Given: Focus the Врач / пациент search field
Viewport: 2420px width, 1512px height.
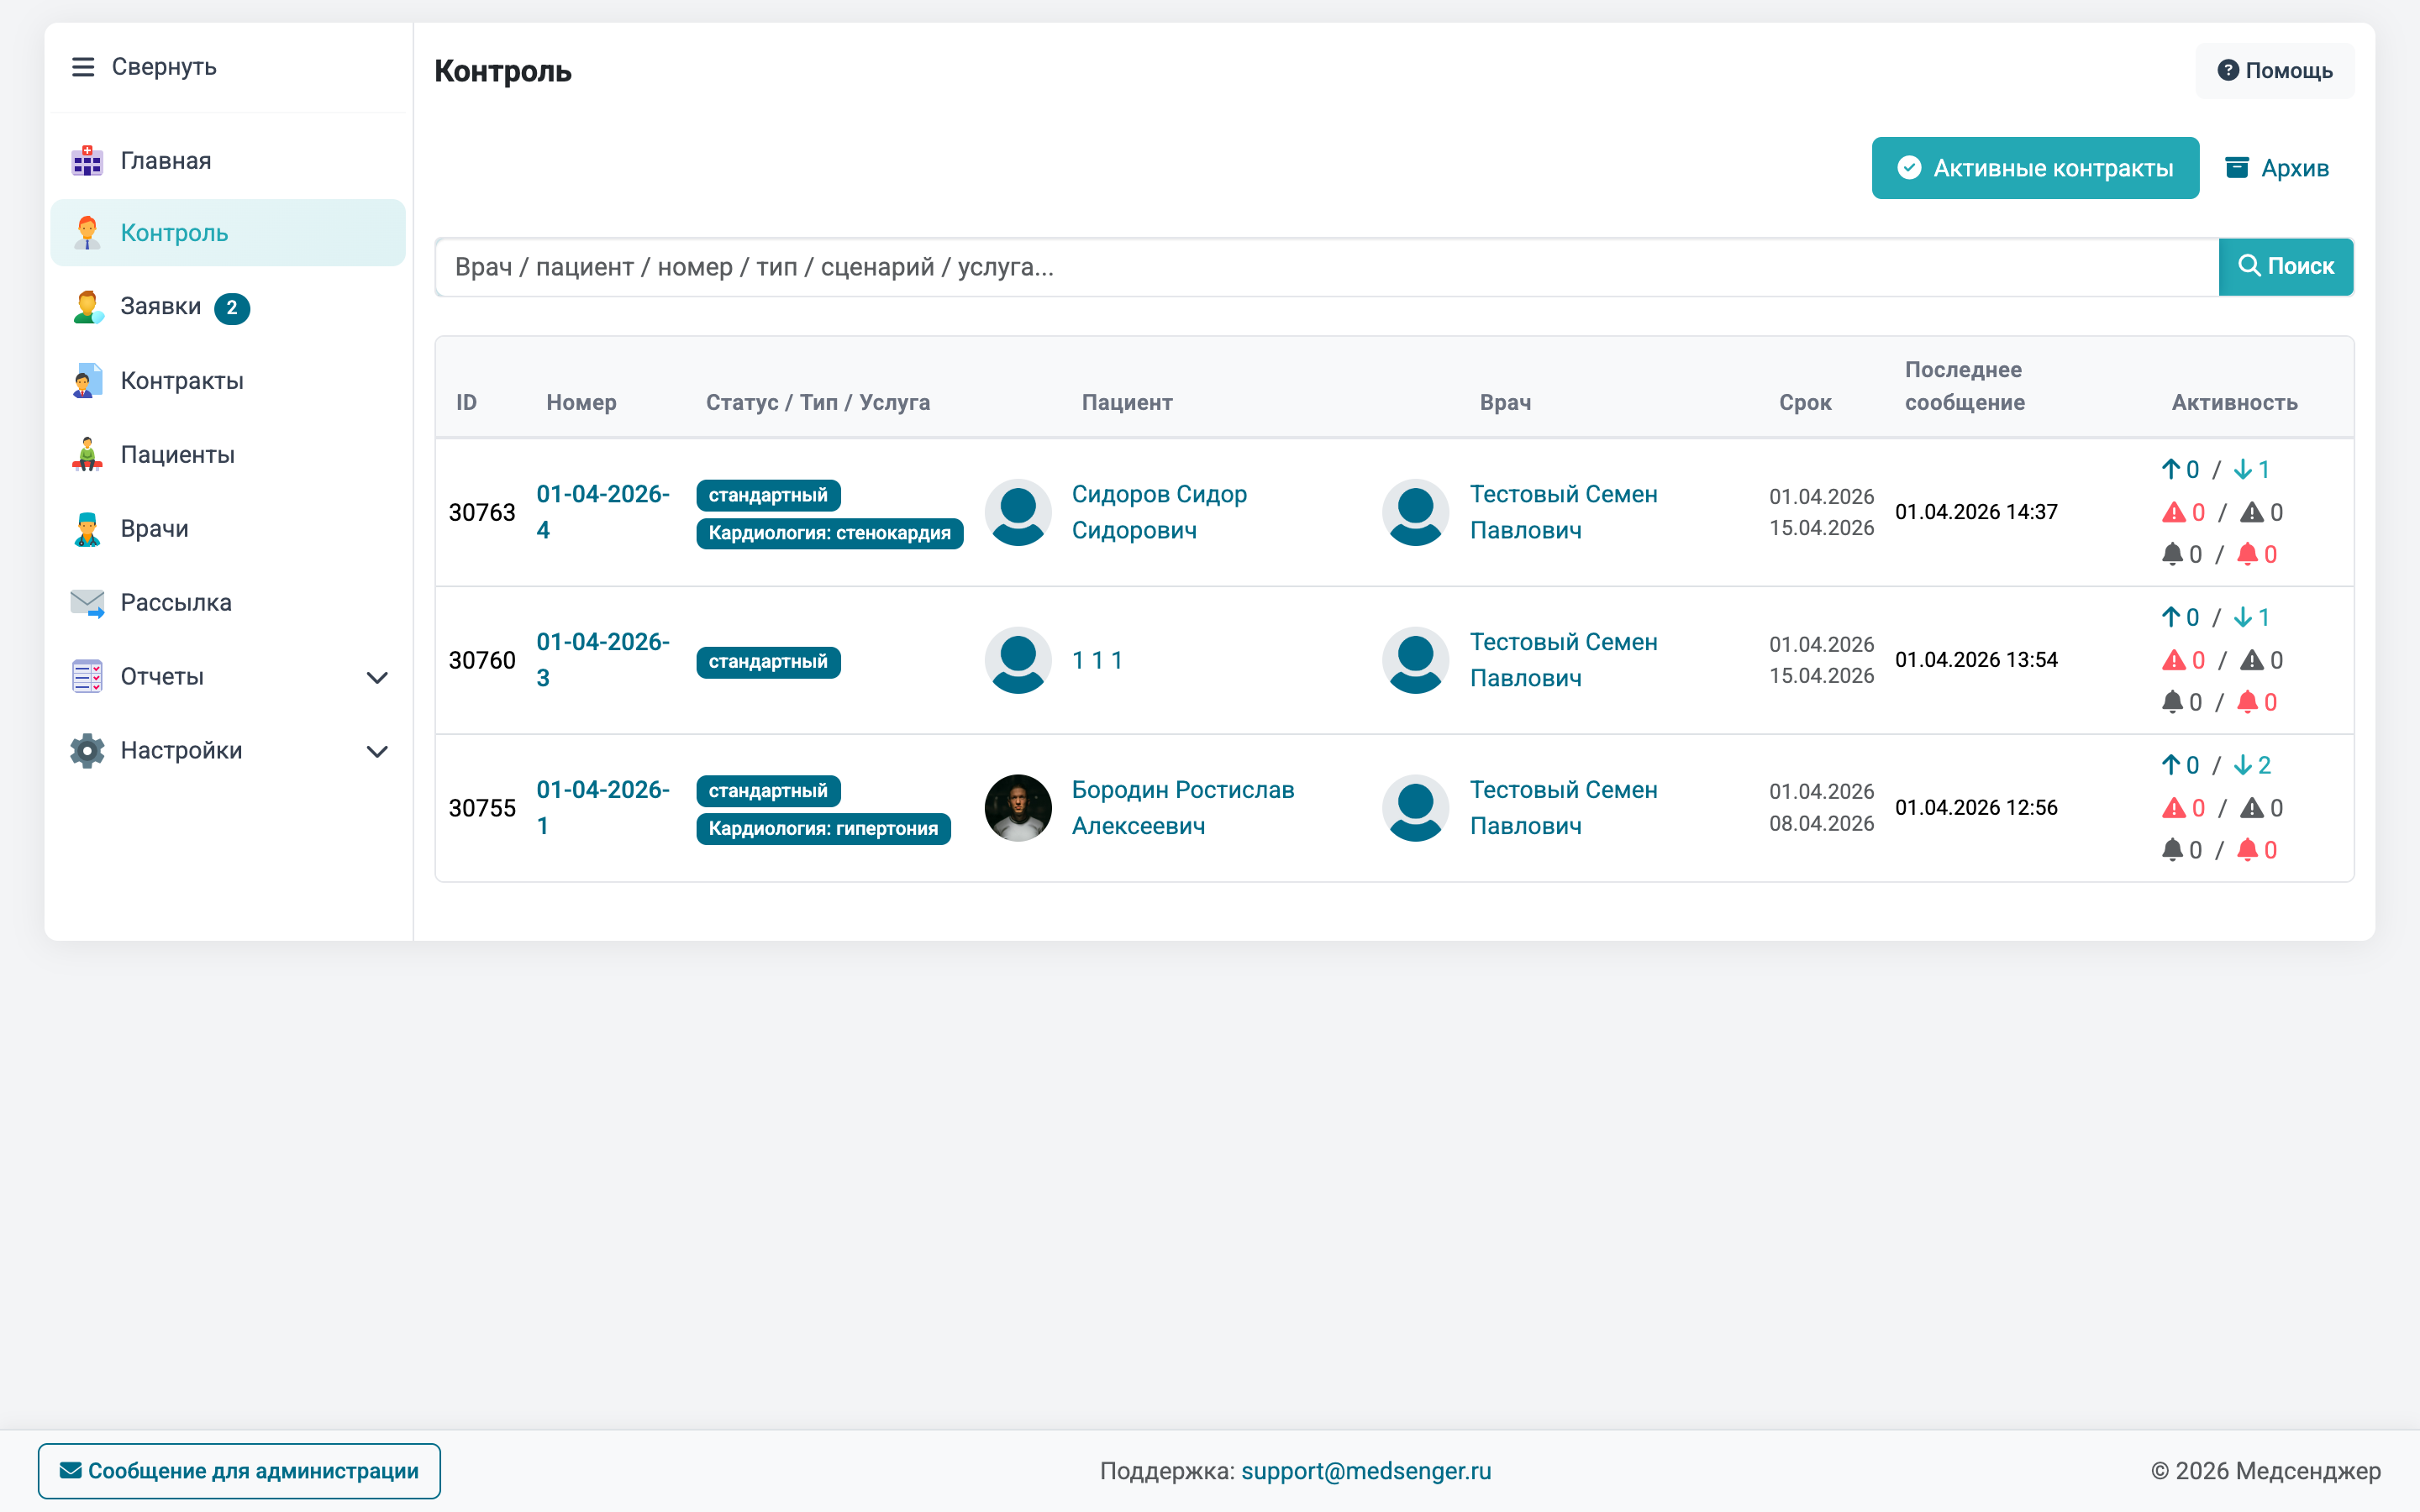Looking at the screenshot, I should pyautogui.click(x=1327, y=267).
